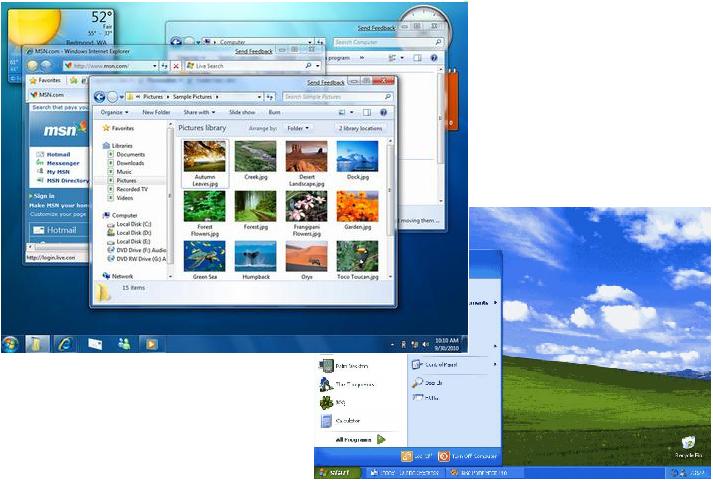The height and width of the screenshot is (481, 713).
Task: Select Documents in the Libraries tree
Action: coord(130,155)
